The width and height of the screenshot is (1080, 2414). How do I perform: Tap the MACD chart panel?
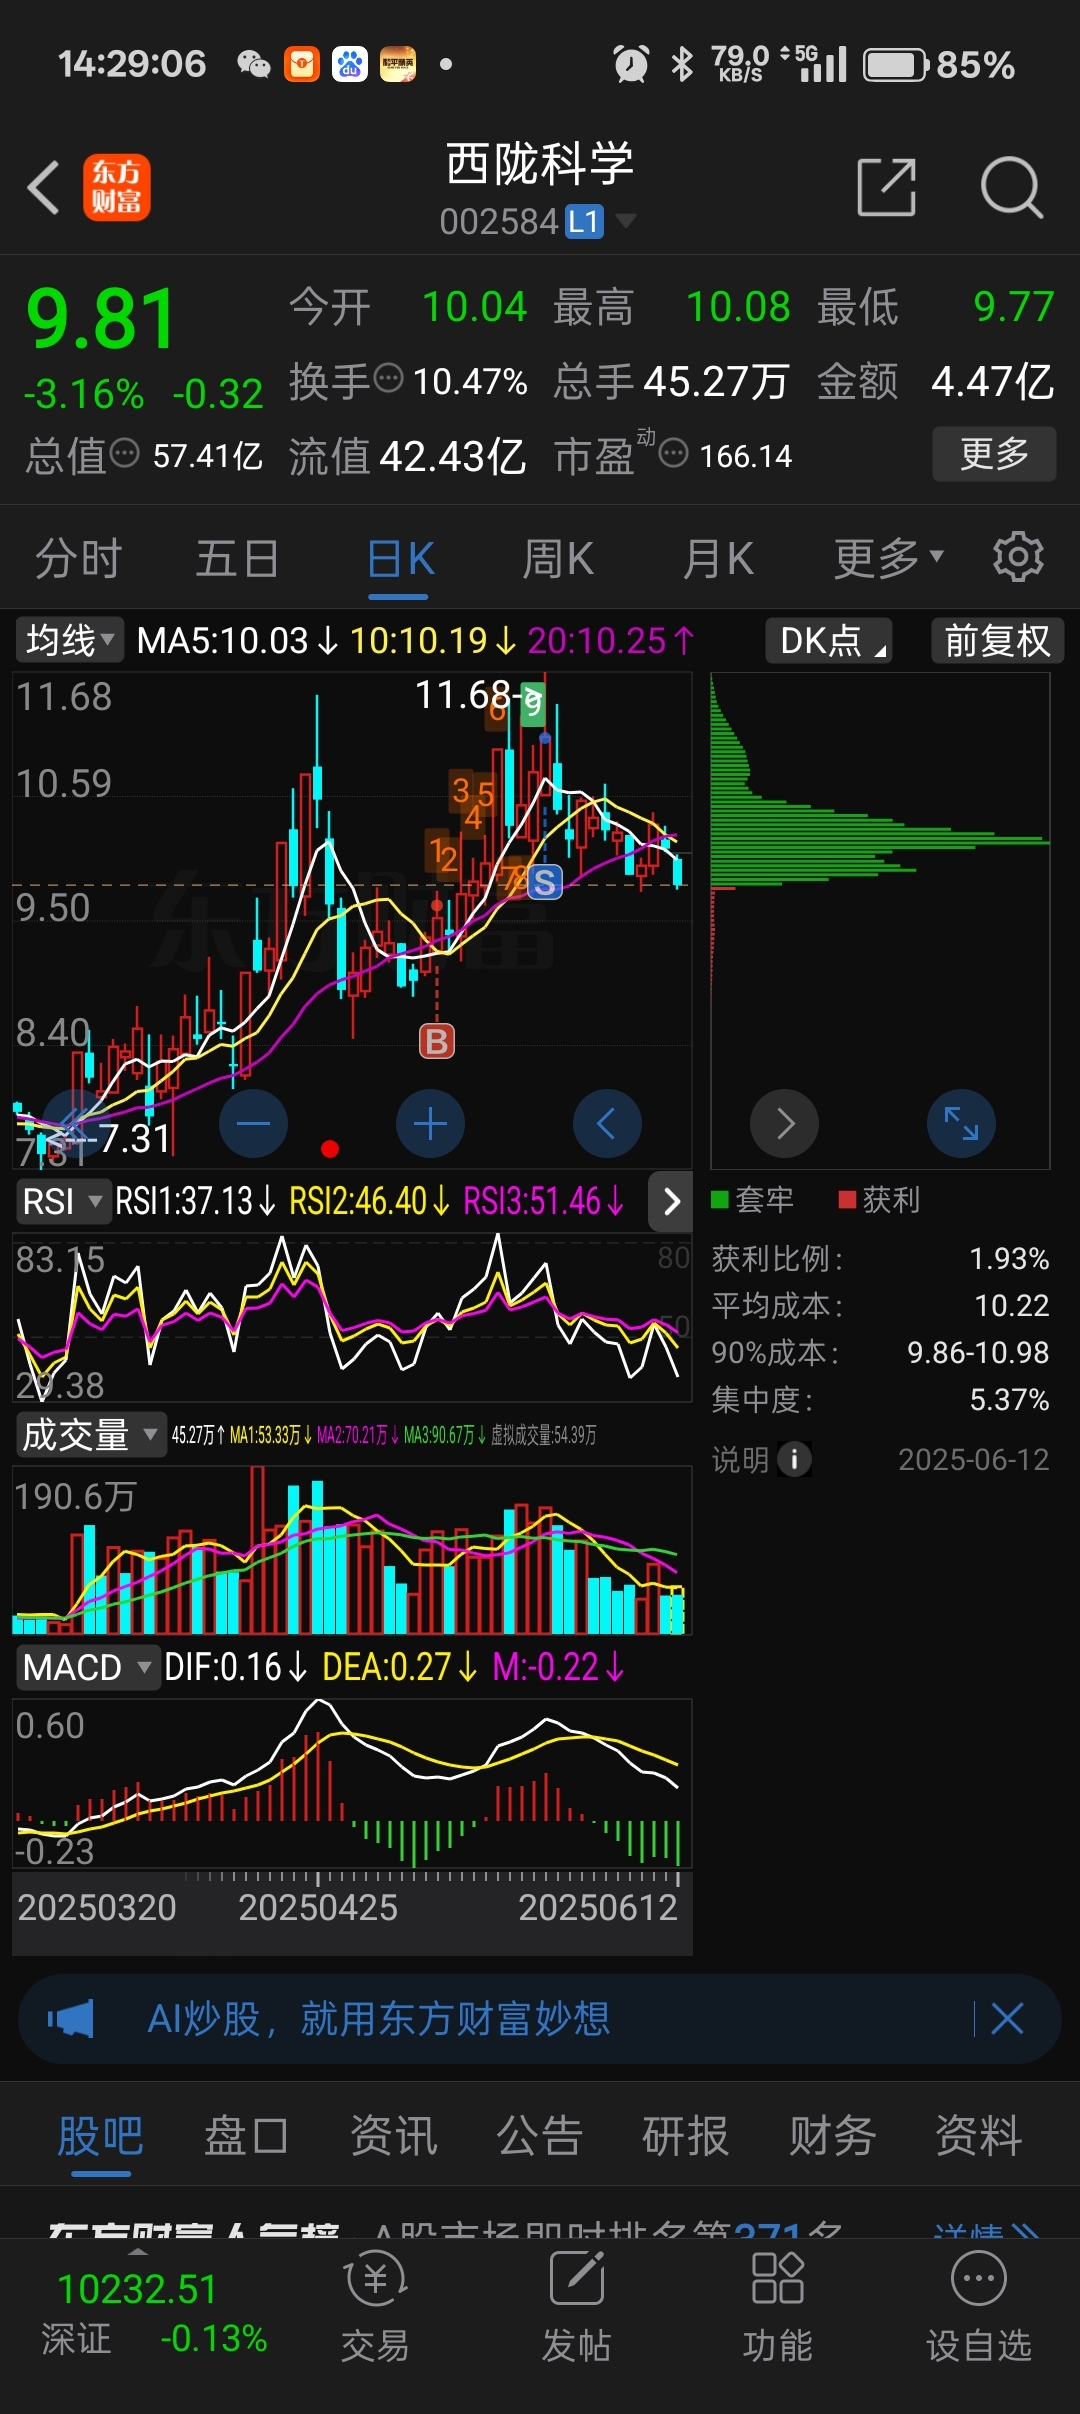[x=352, y=1783]
